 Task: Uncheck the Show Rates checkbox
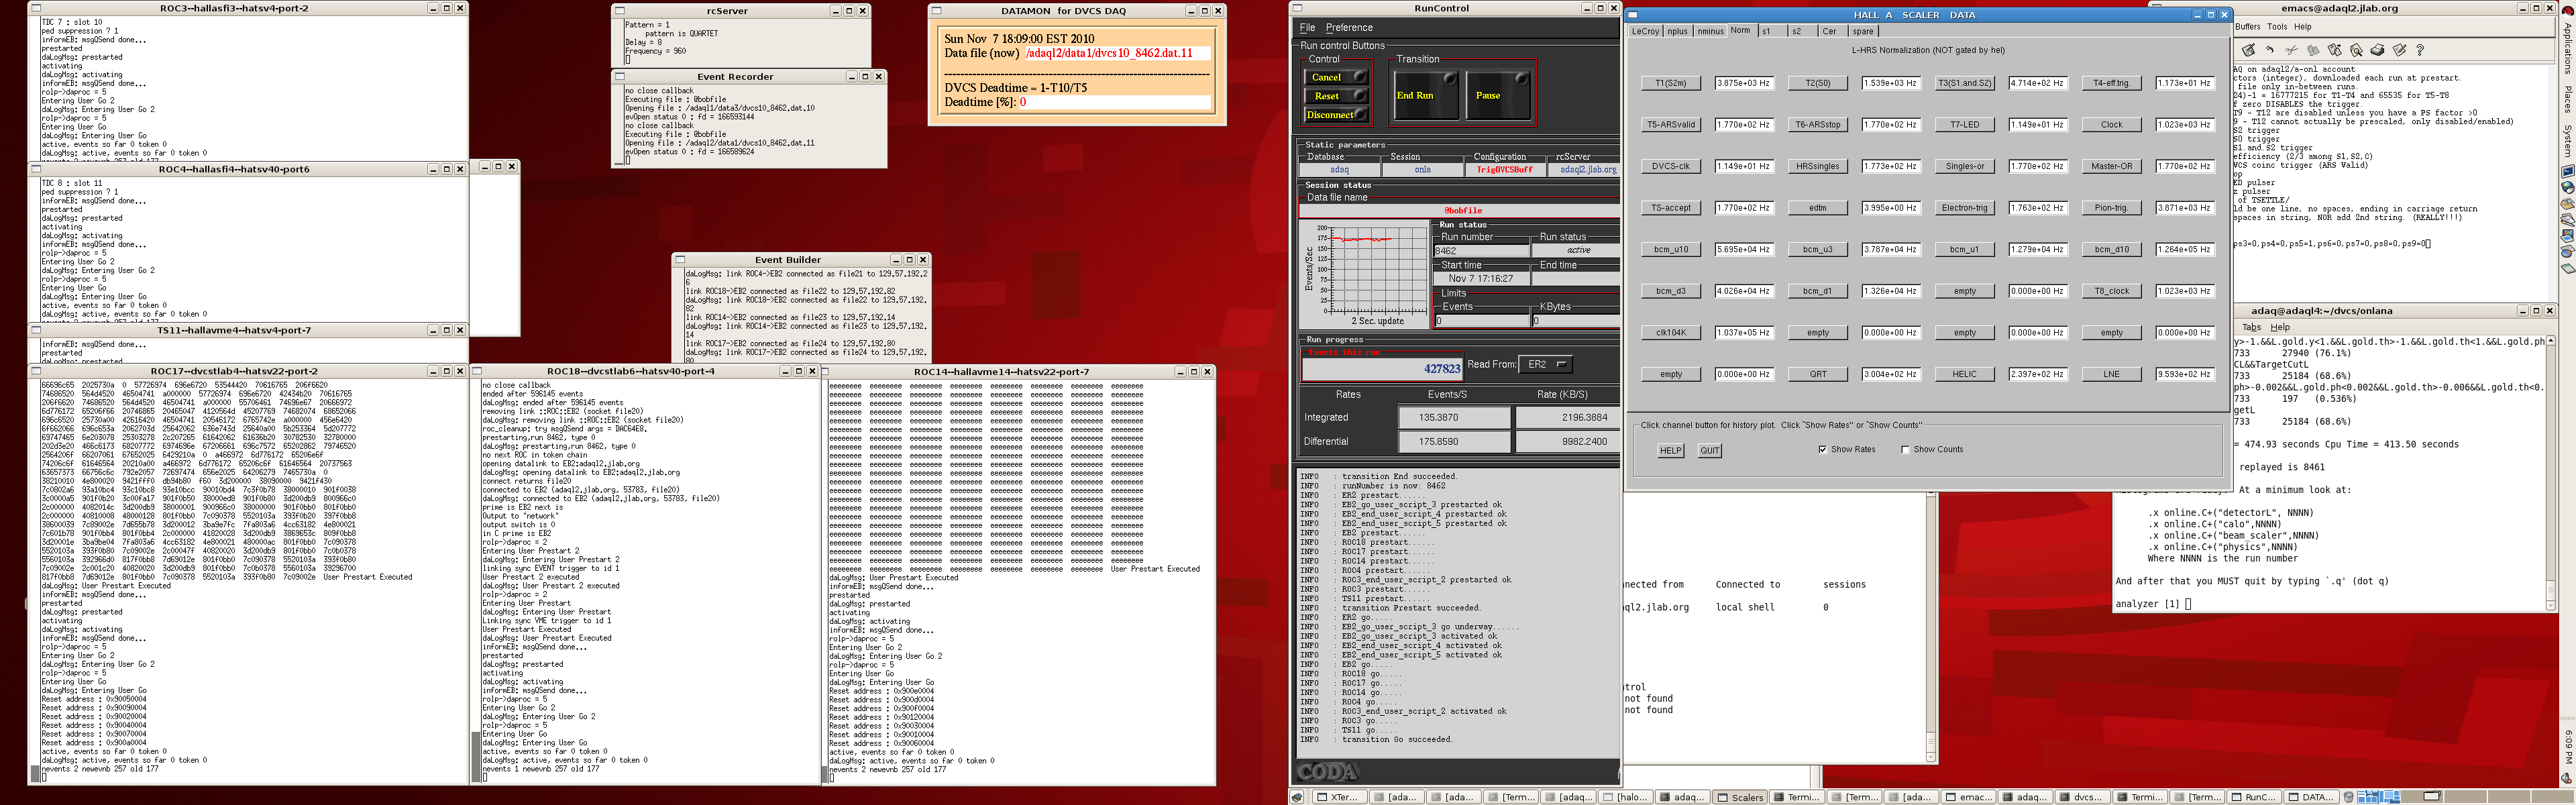click(x=1822, y=449)
